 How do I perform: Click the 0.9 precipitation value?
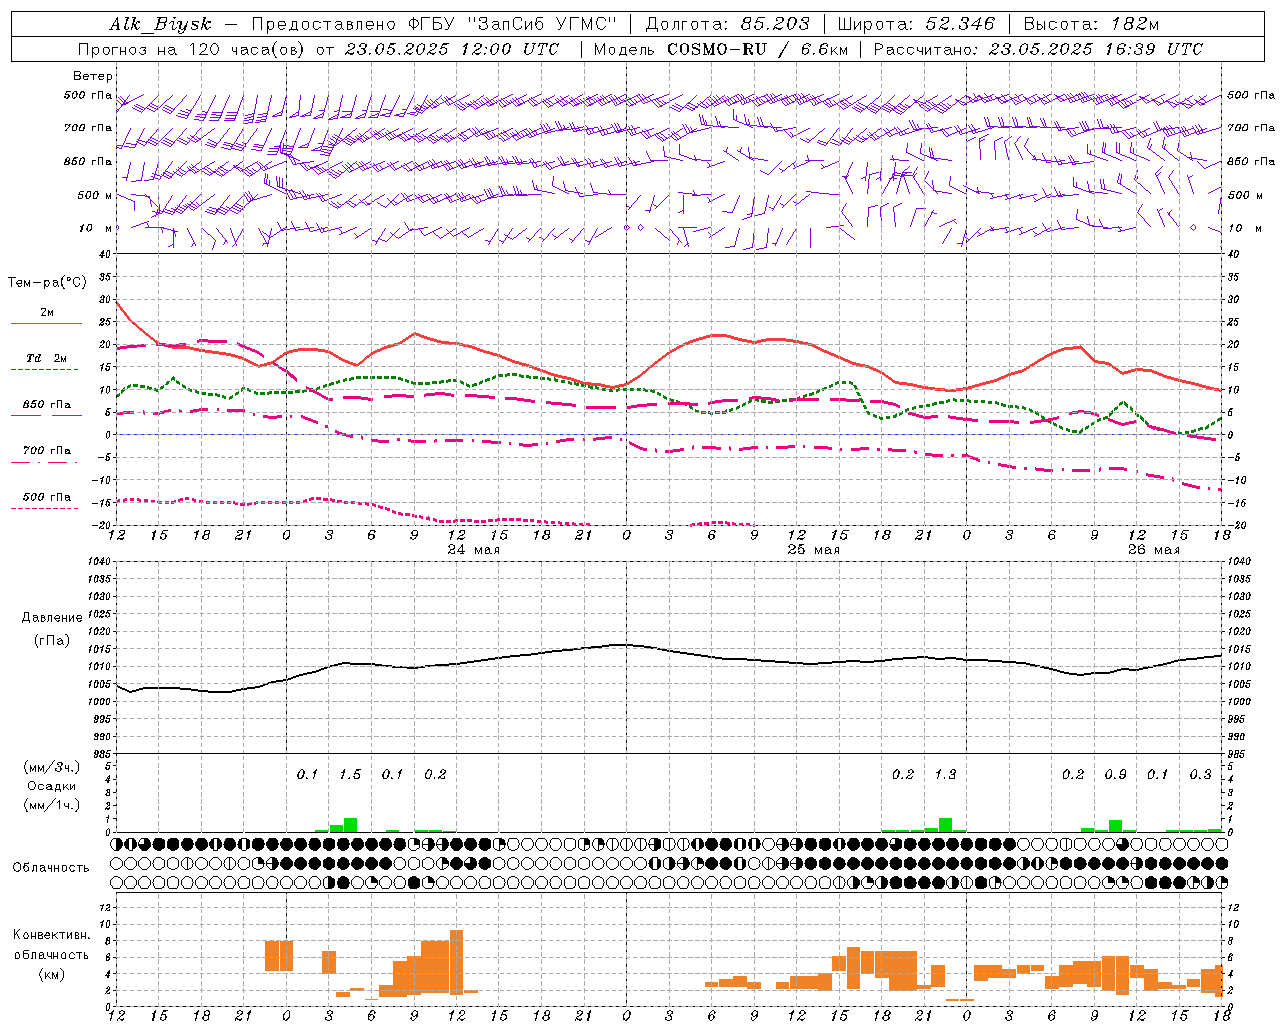[x=1115, y=775]
